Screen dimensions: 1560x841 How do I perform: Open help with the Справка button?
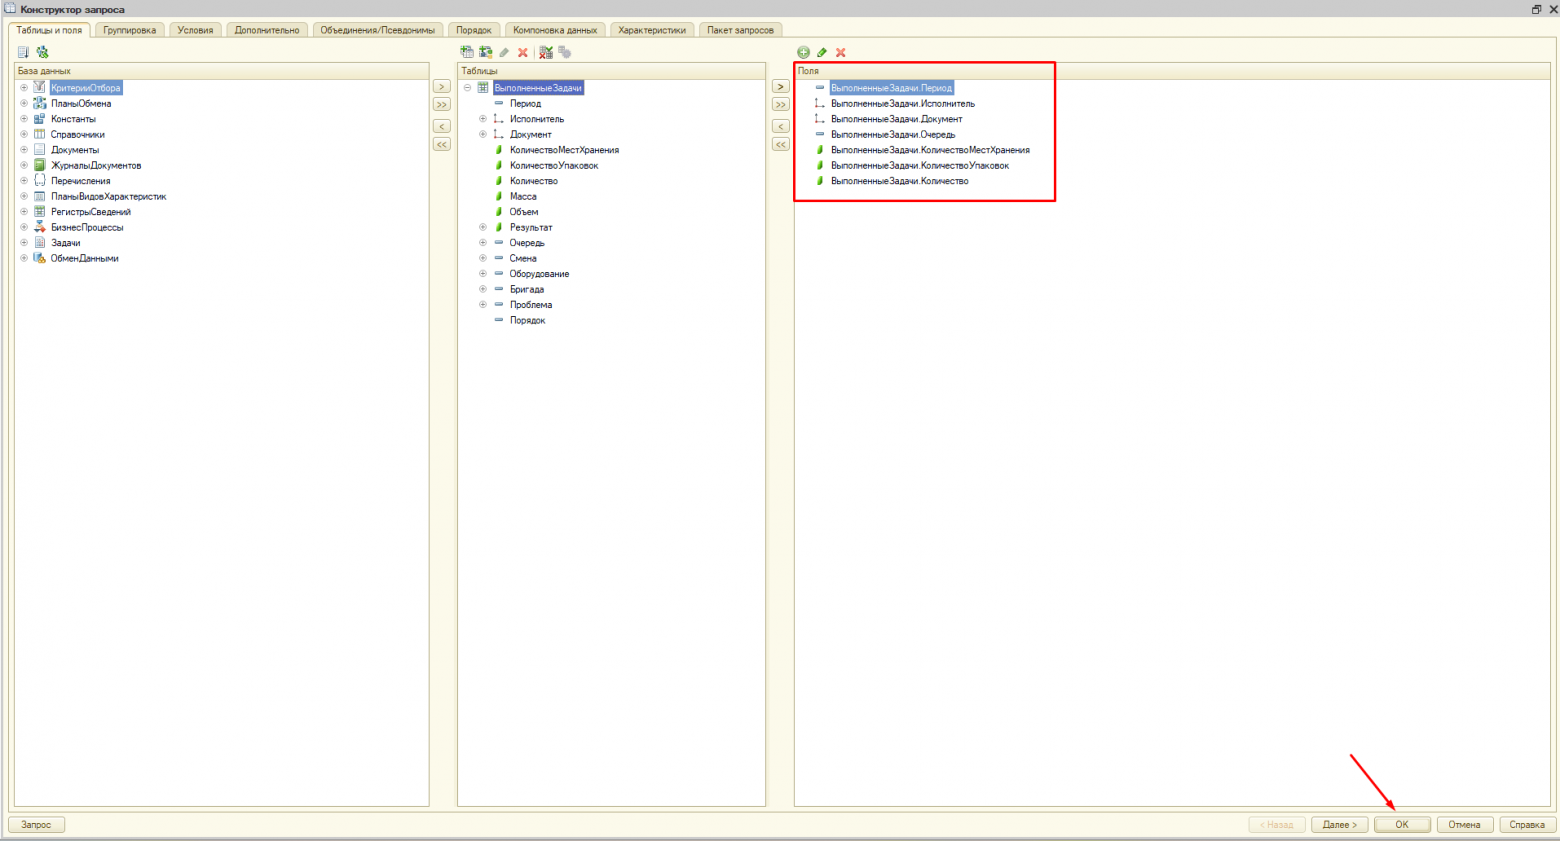click(1527, 825)
